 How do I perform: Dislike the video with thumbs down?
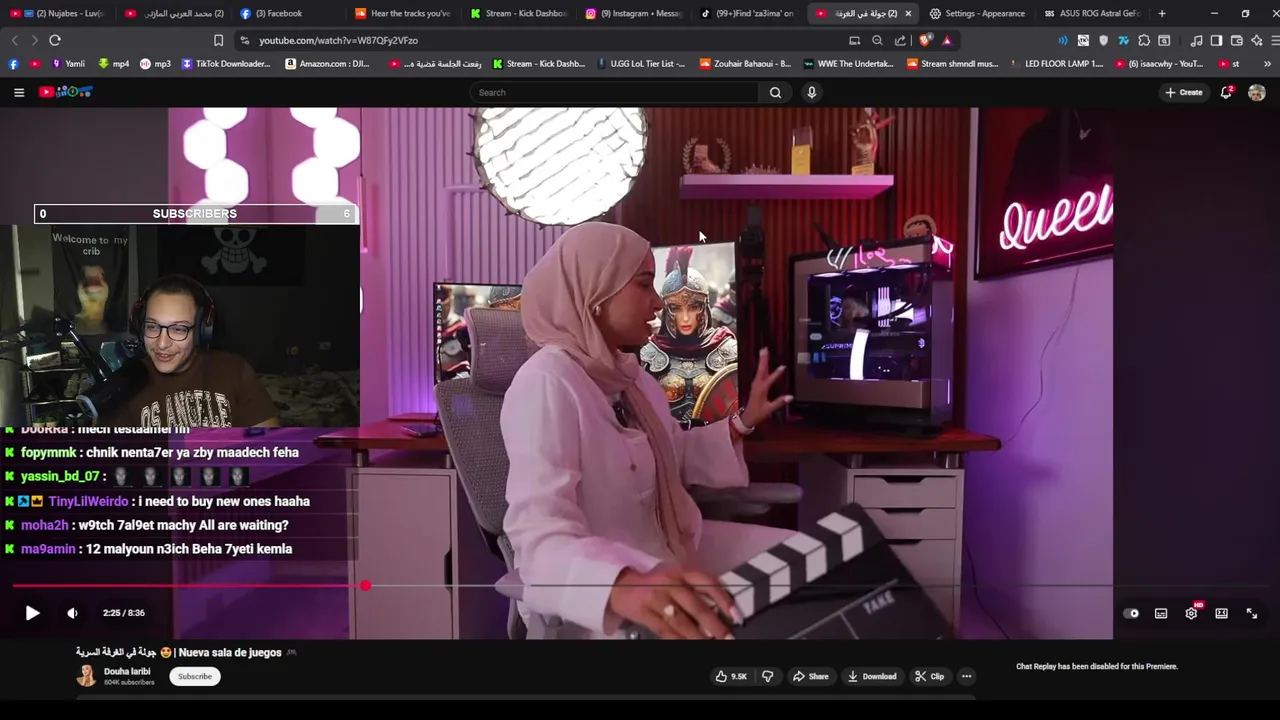click(767, 676)
